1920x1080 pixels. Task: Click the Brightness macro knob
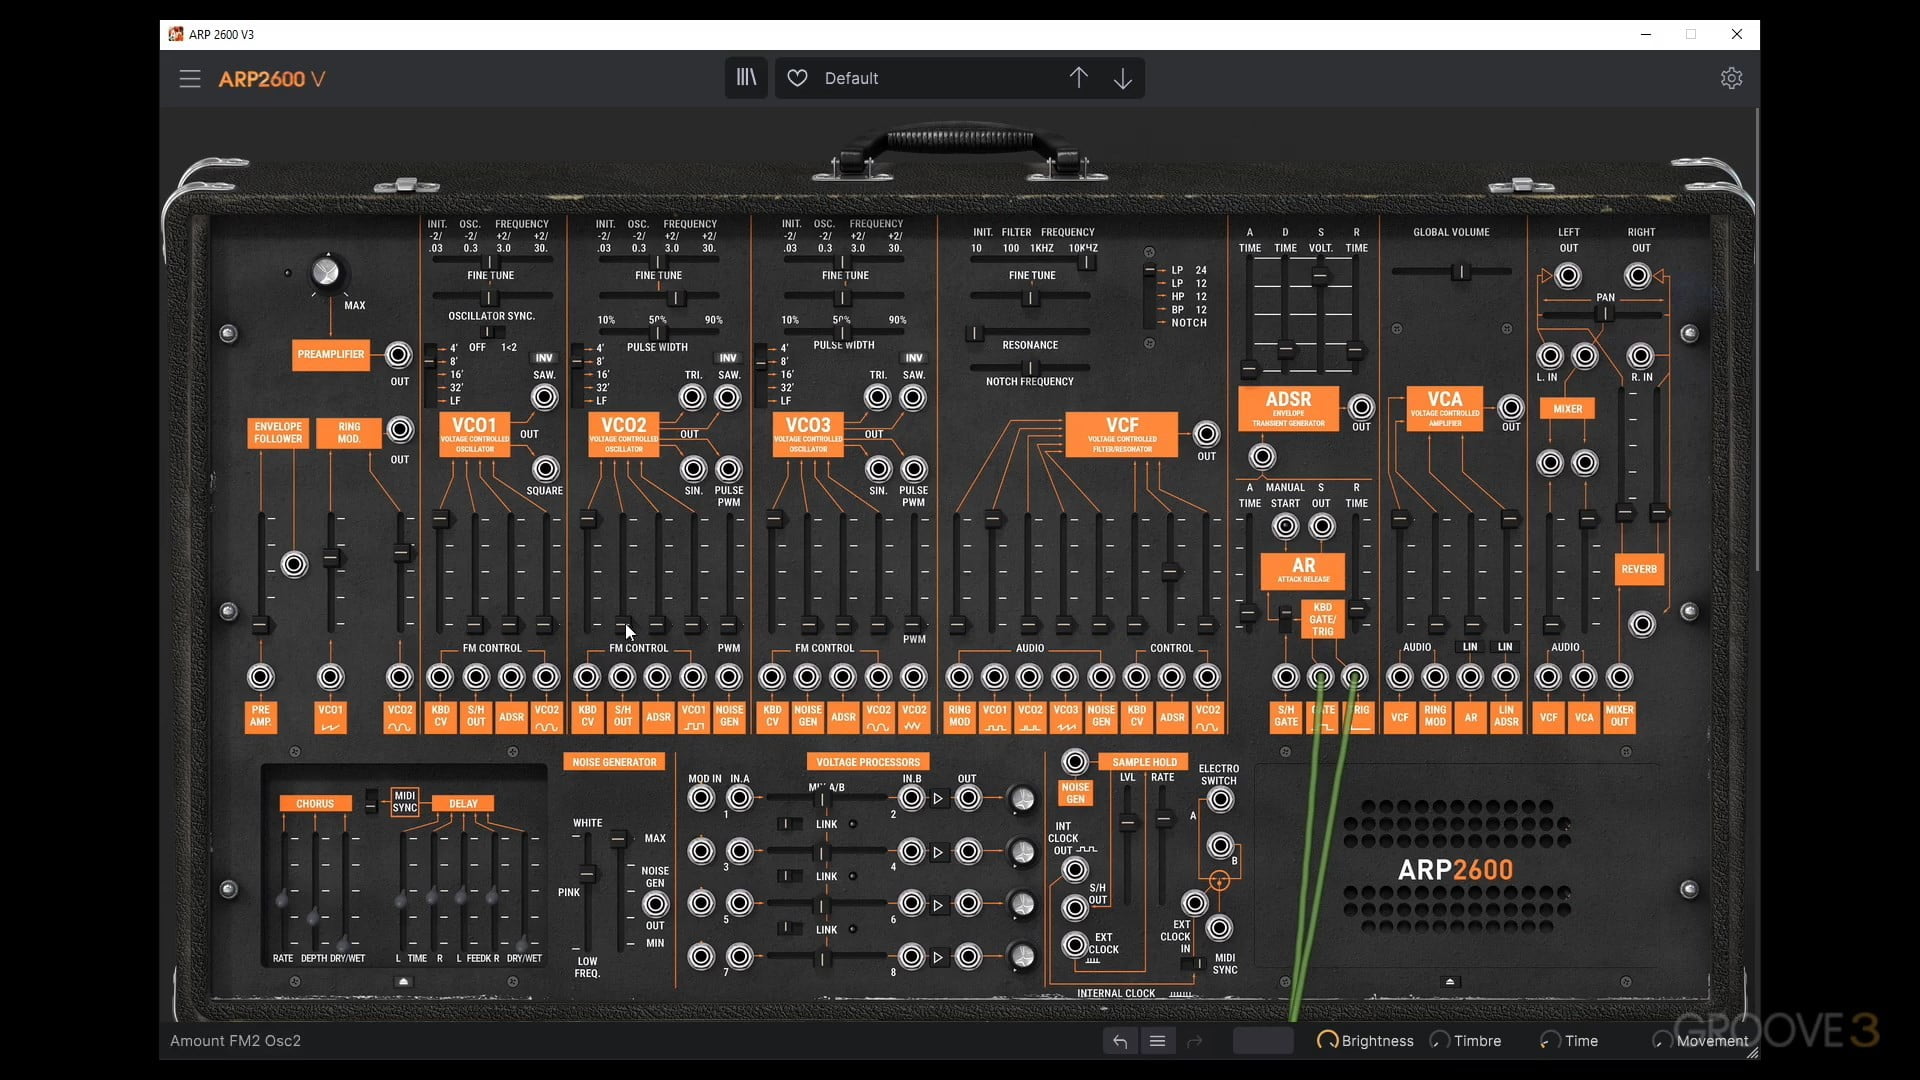coord(1327,1040)
